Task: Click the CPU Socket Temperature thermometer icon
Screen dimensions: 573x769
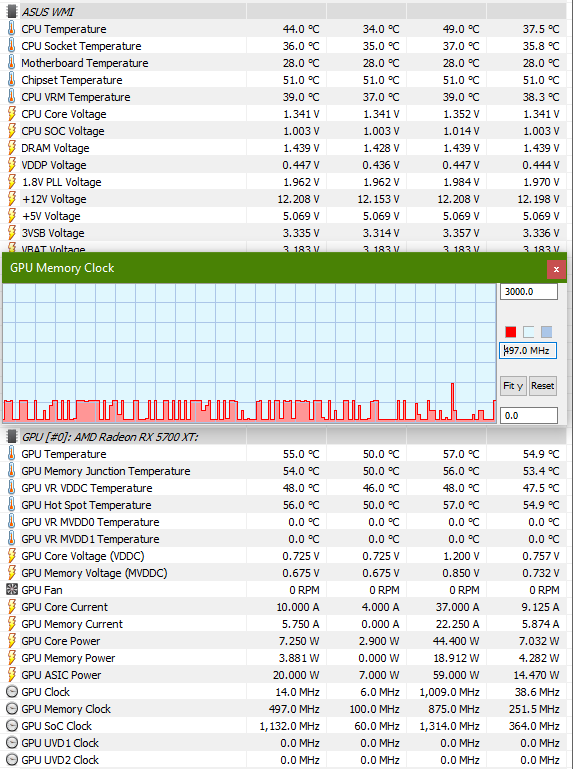Action: [12, 46]
